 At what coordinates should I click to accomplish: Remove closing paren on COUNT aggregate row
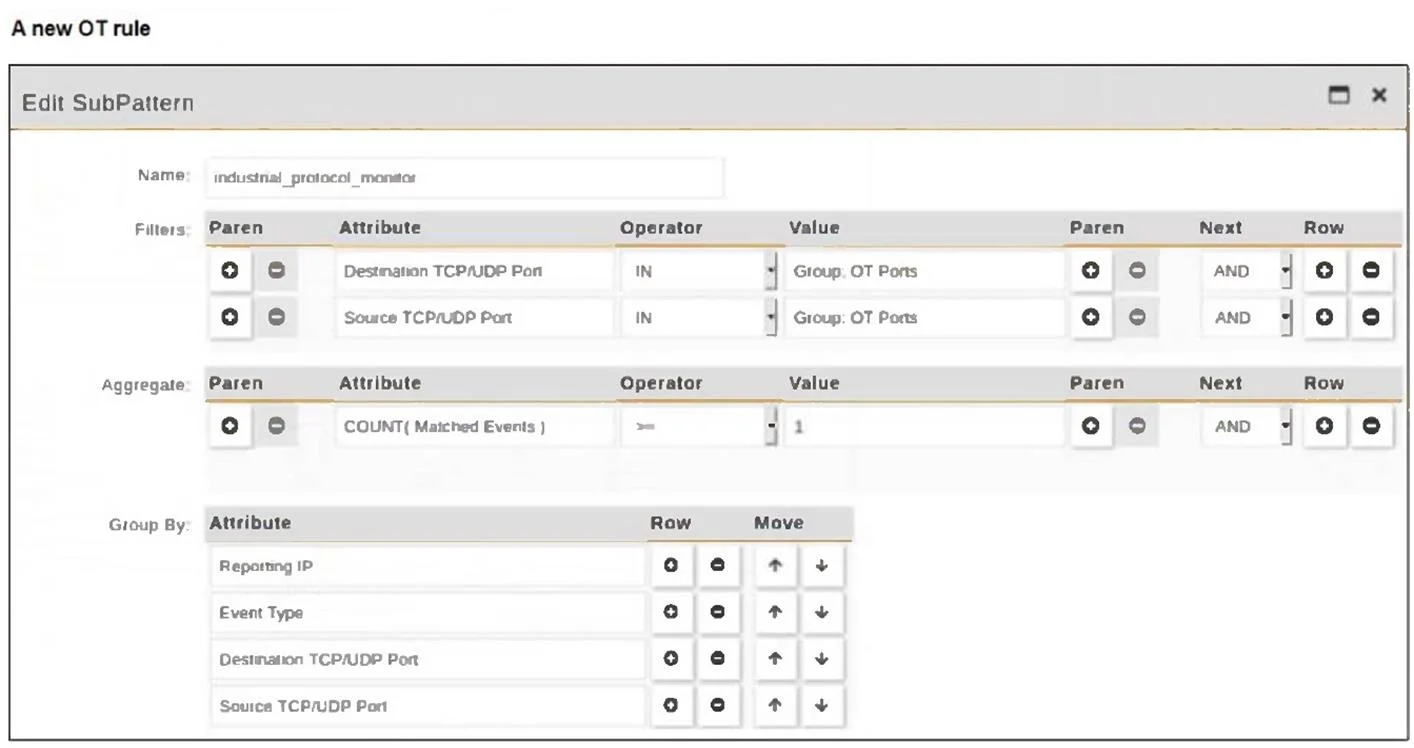(1137, 426)
